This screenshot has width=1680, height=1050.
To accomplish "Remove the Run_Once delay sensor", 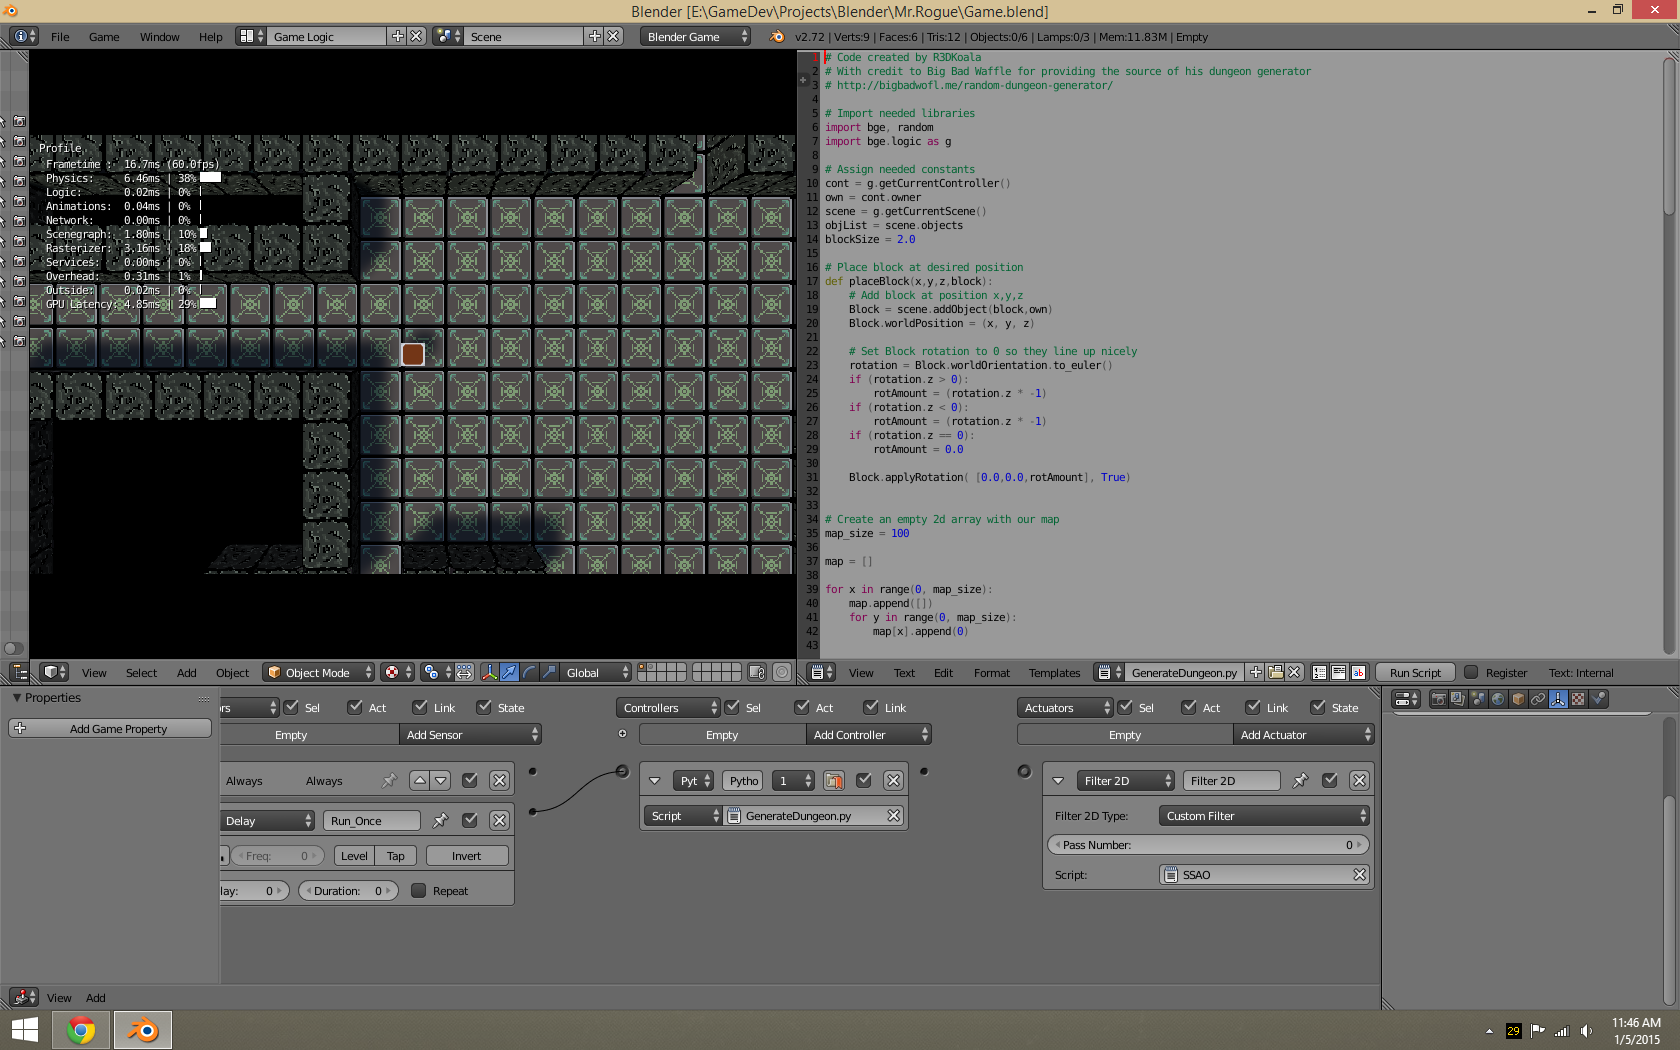I will [499, 821].
